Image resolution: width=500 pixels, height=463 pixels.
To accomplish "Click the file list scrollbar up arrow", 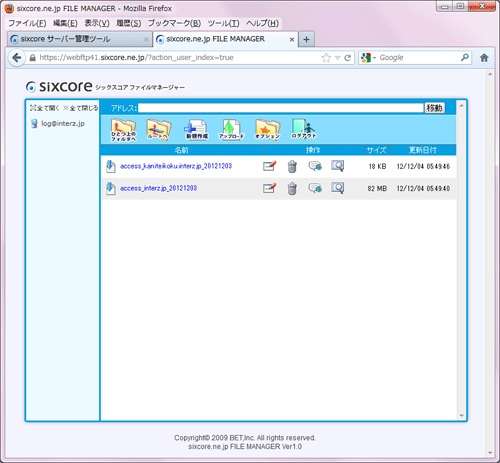I will pyautogui.click(x=461, y=106).
